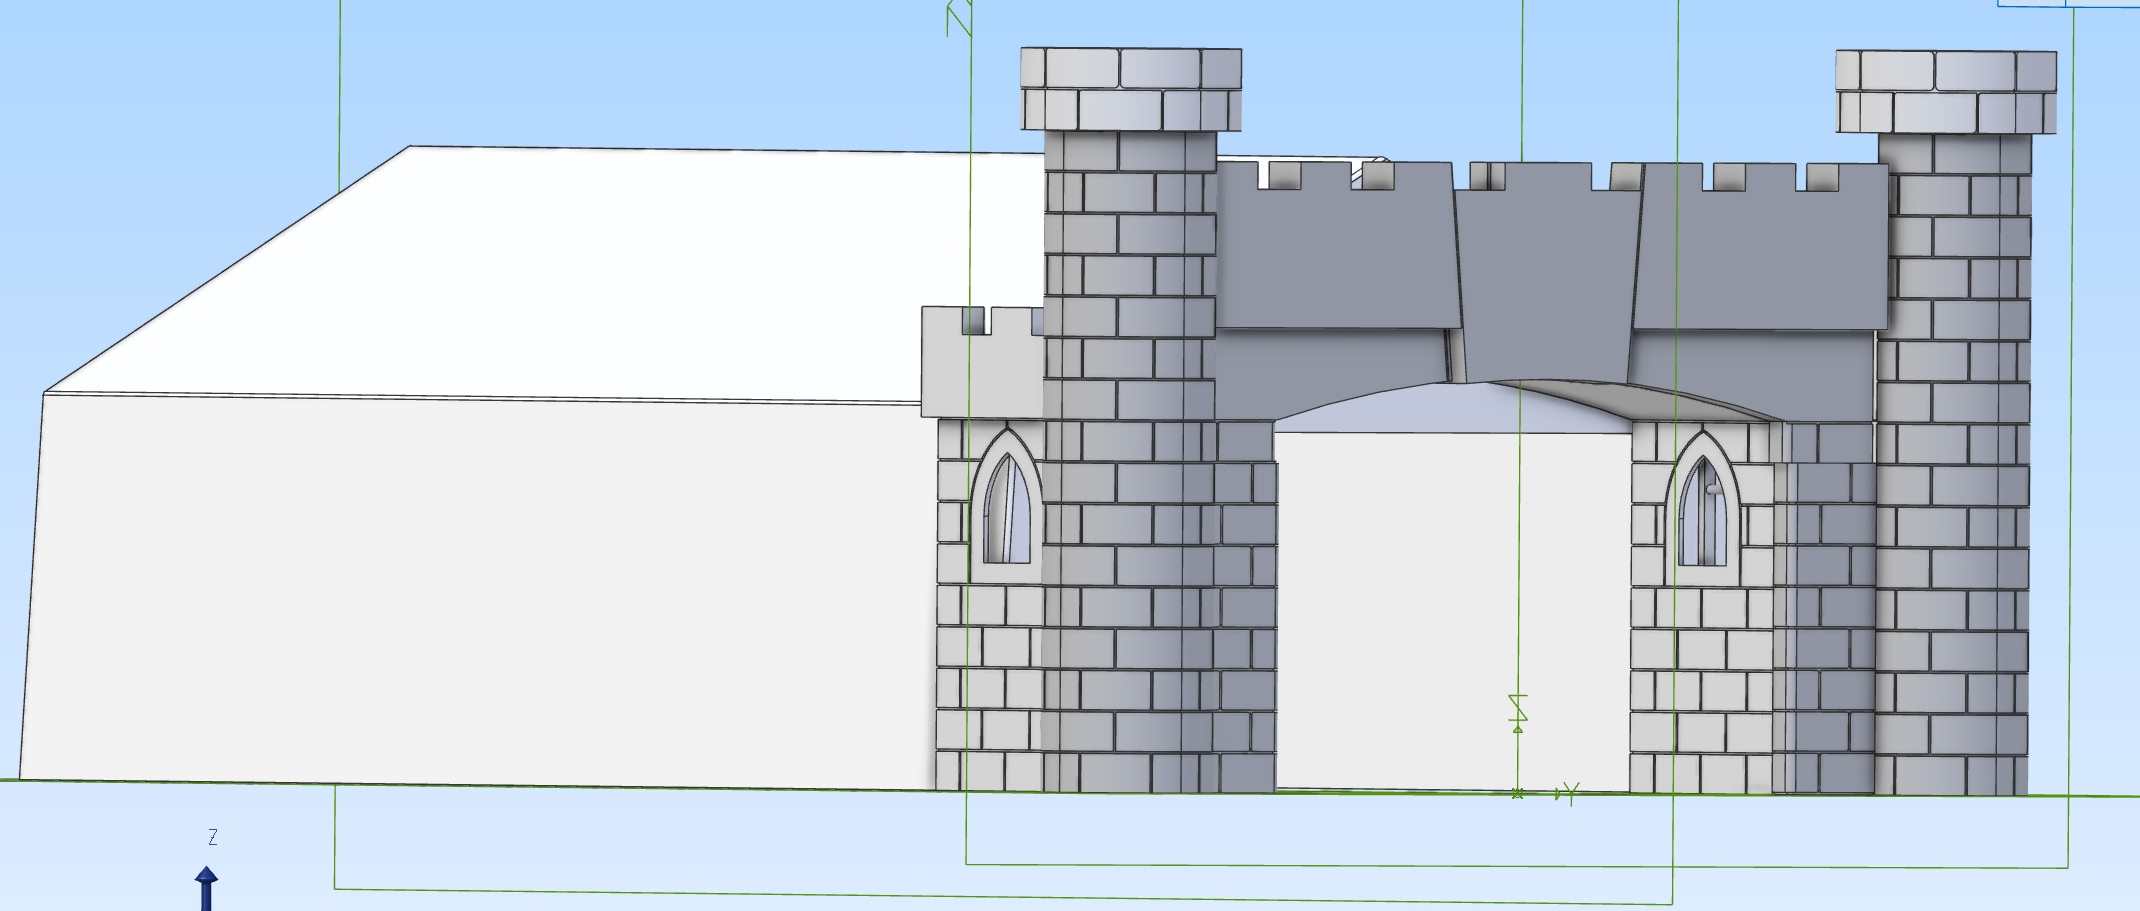Click the green Y axis label at the origin
Viewport: 2140px width, 911px height.
(1571, 795)
